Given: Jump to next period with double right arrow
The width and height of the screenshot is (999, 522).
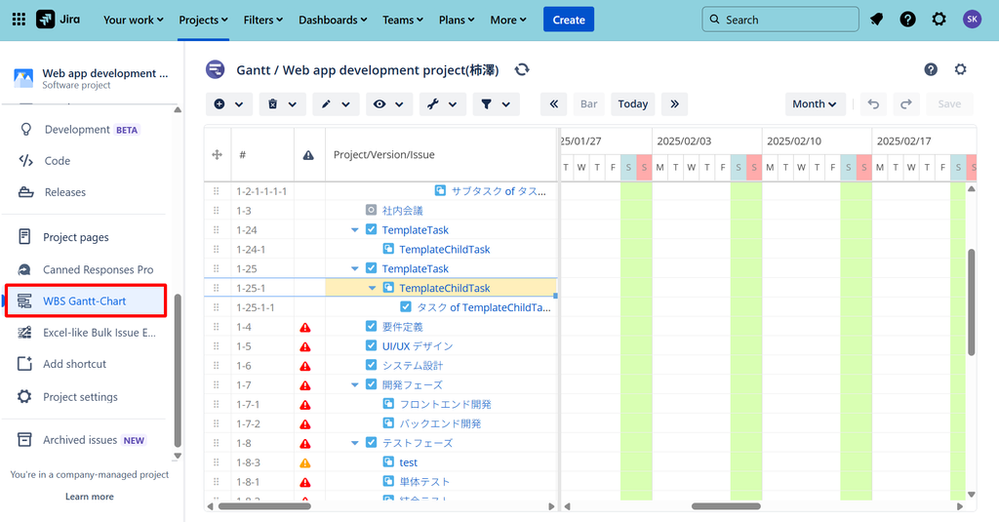Looking at the screenshot, I should point(675,104).
